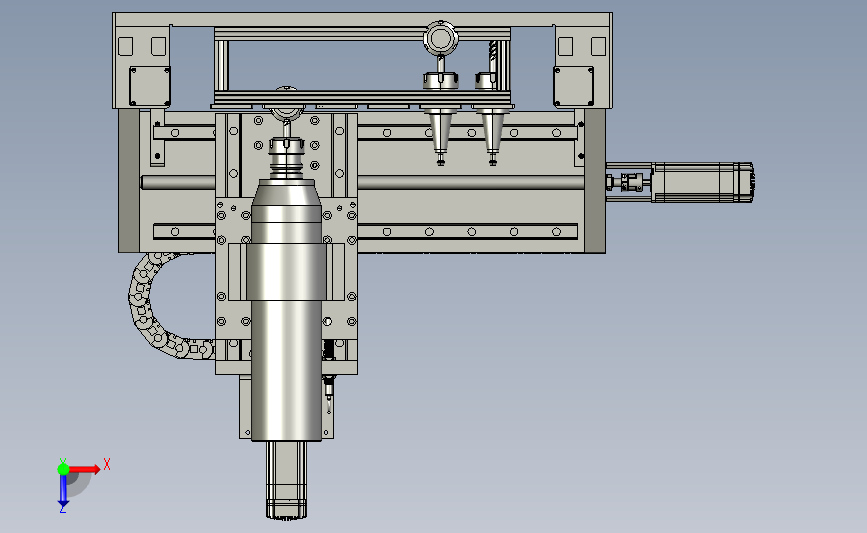Viewport: 867px width, 533px height.
Task: Click the red X axis arrow of triad
Action: point(85,469)
